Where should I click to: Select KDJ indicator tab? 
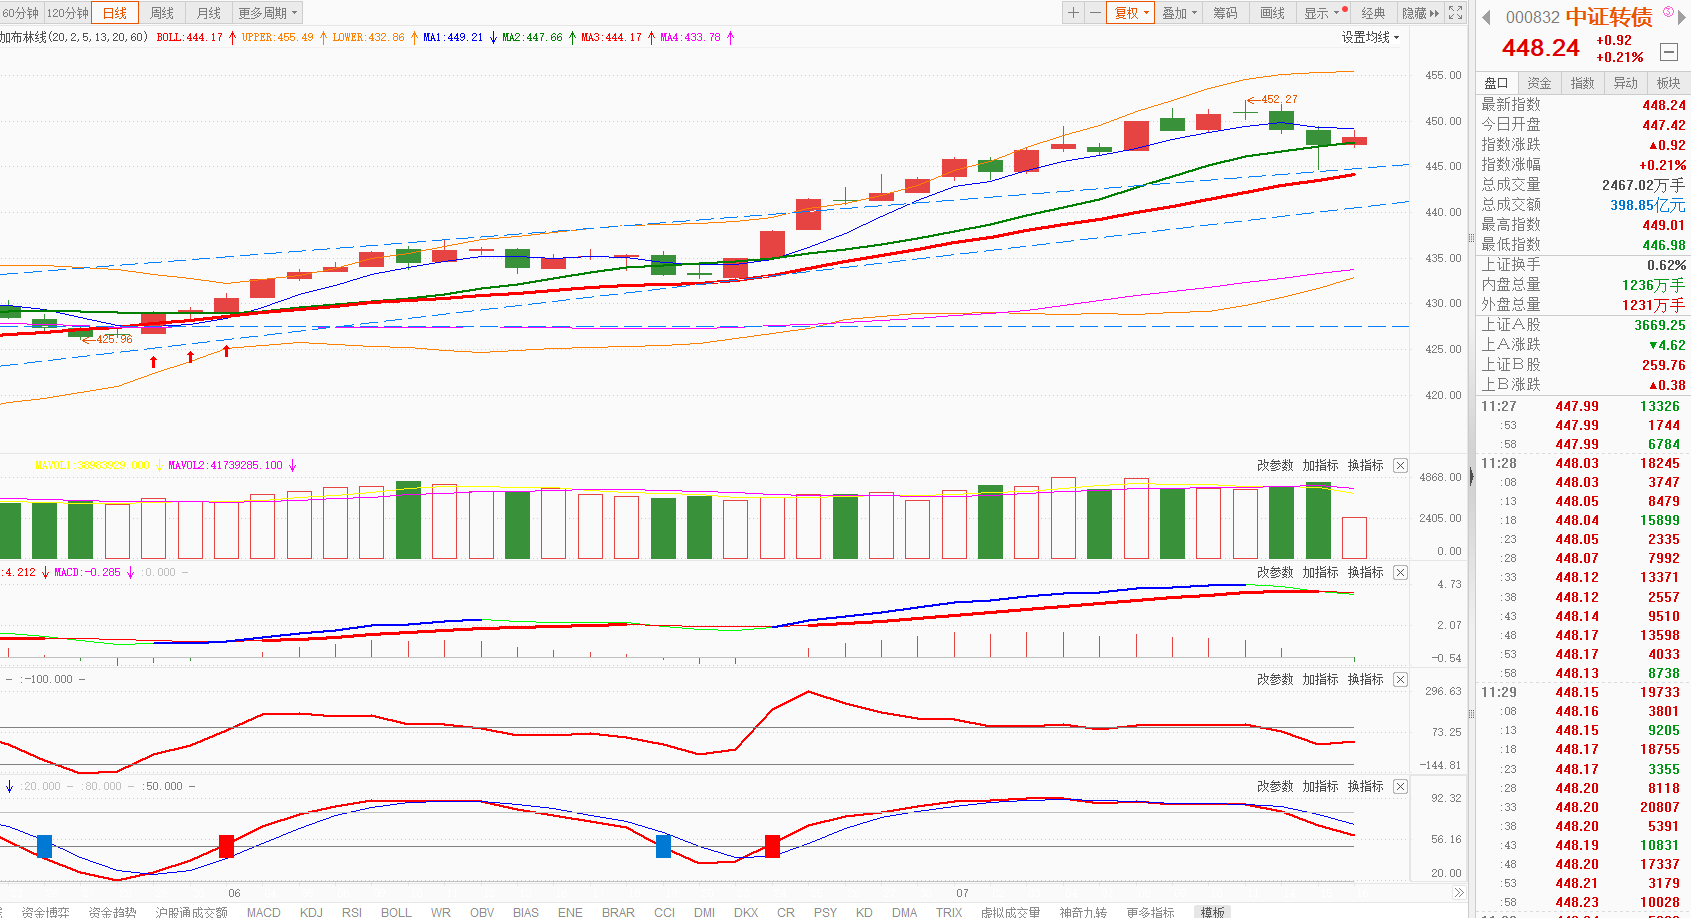click(x=311, y=912)
